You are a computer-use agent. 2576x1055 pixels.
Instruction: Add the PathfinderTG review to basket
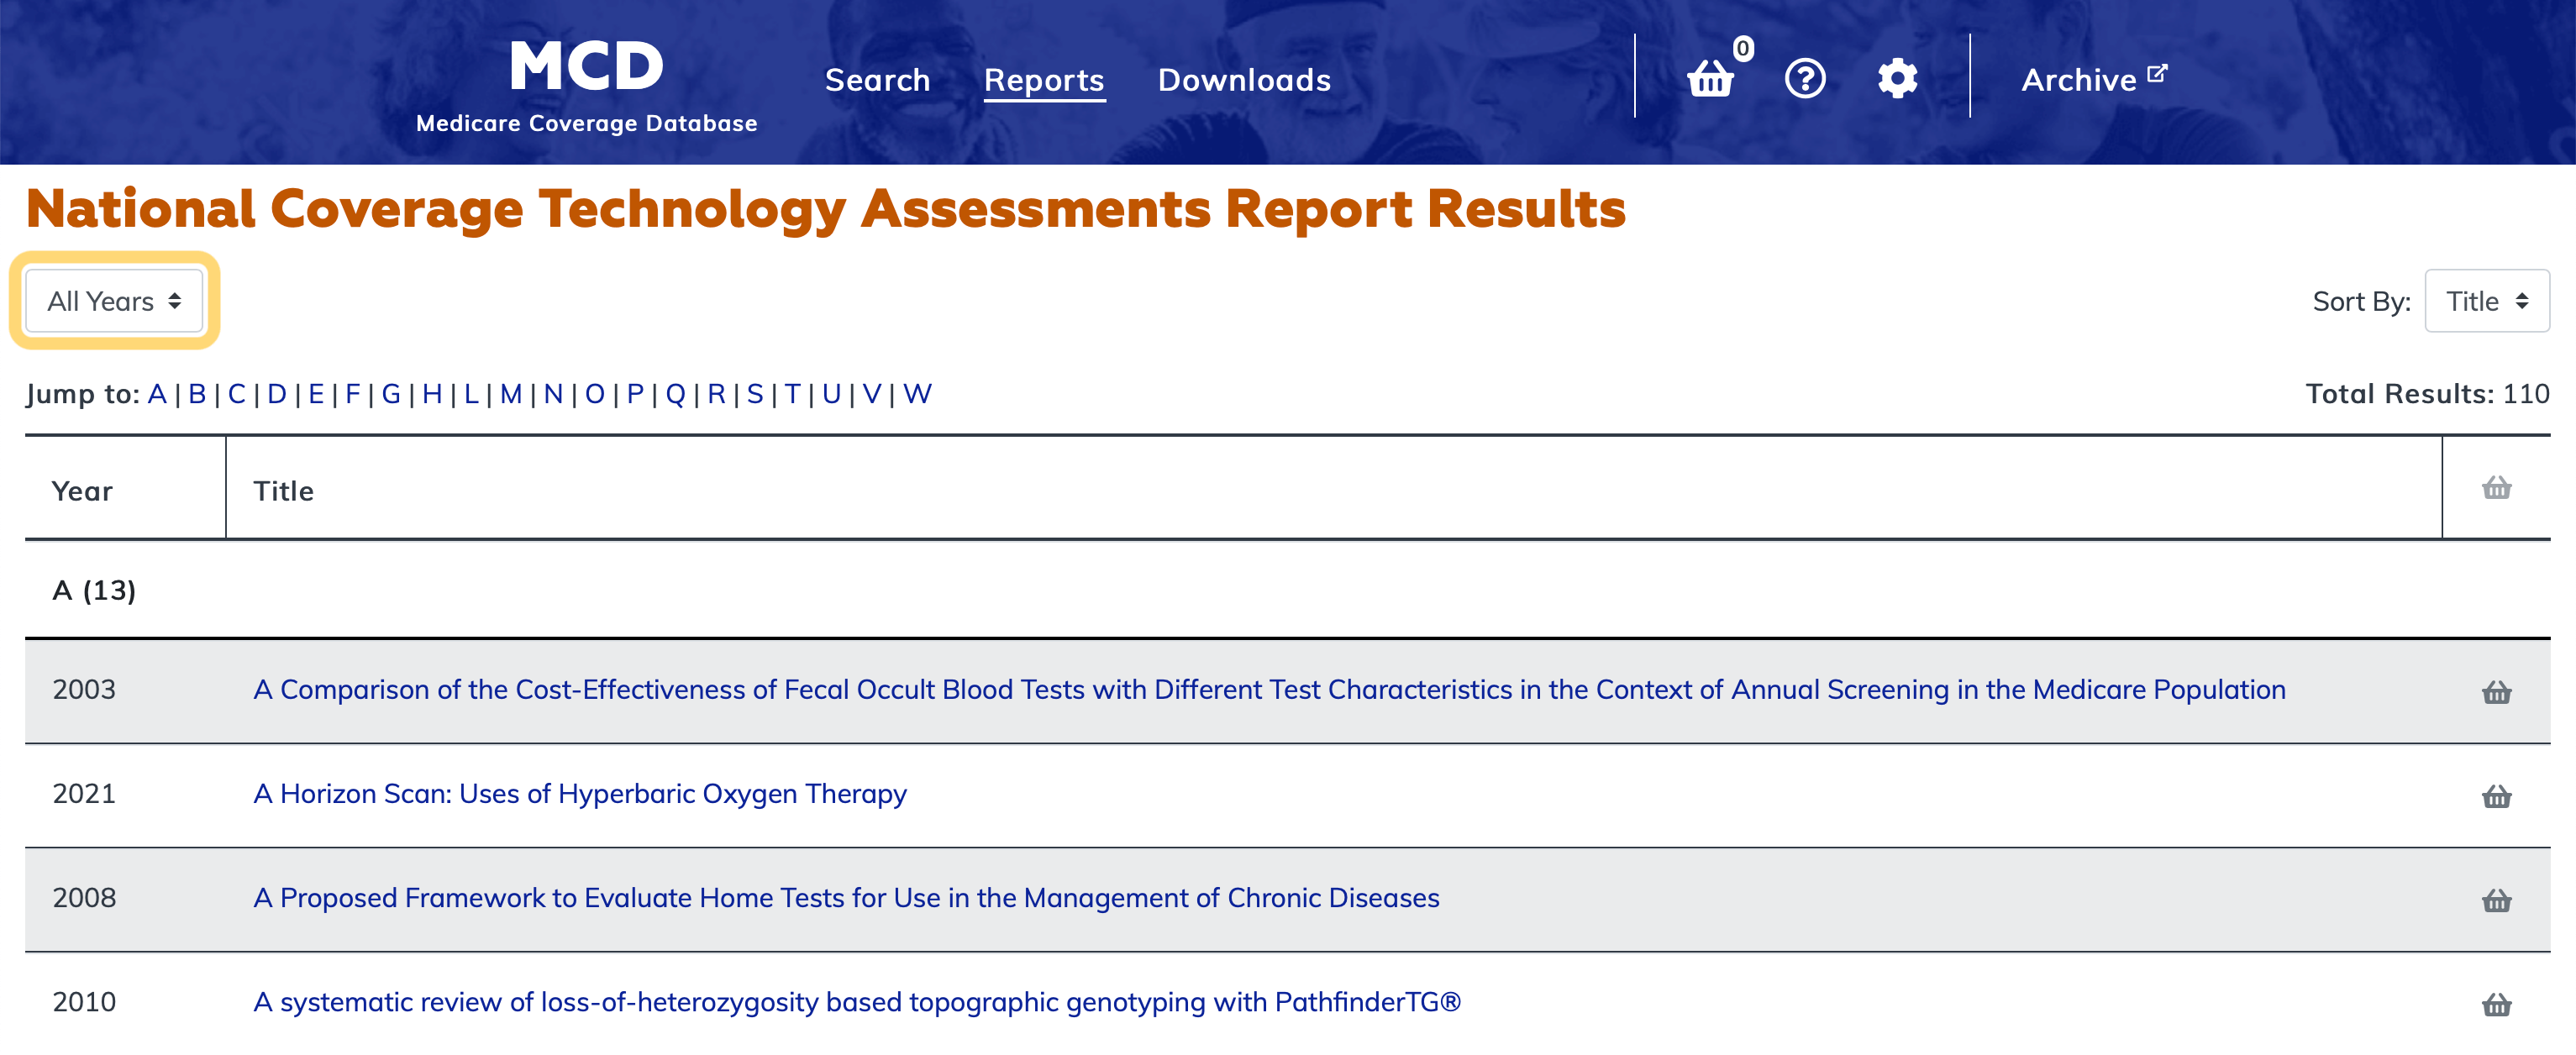(x=2496, y=1004)
